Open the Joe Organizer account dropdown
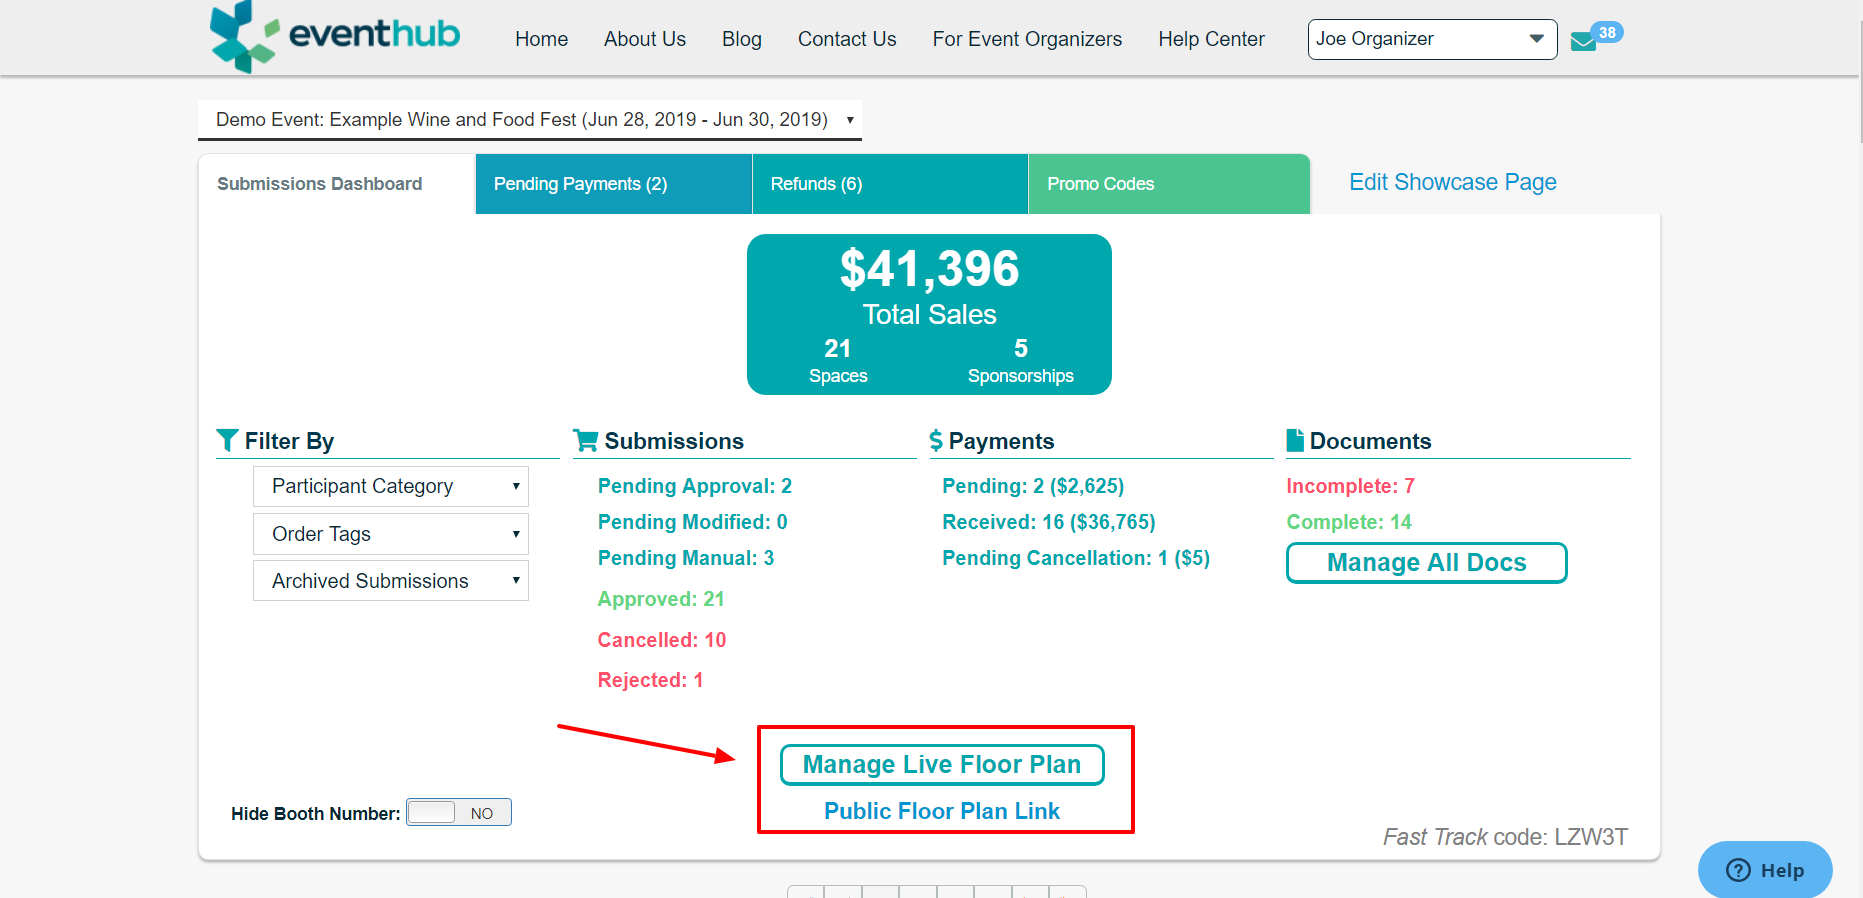The height and width of the screenshot is (898, 1863). coord(1432,39)
